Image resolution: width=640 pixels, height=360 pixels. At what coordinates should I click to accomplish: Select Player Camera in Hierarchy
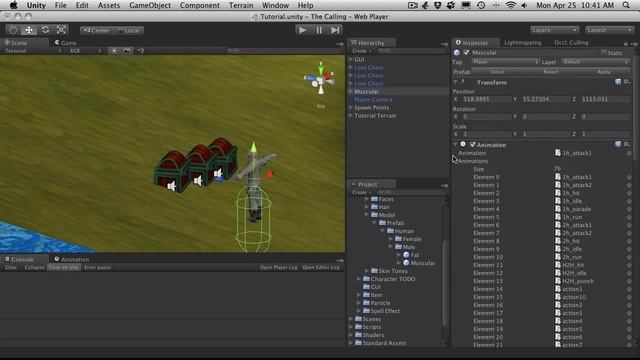tap(373, 100)
